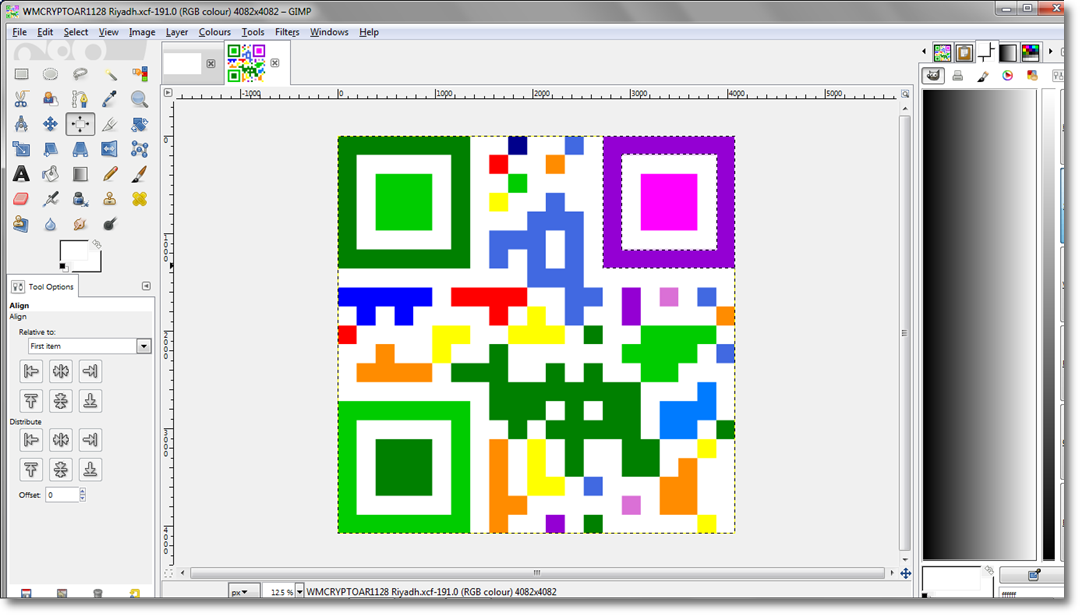
Task: Select the Rotate tool
Action: click(x=140, y=124)
